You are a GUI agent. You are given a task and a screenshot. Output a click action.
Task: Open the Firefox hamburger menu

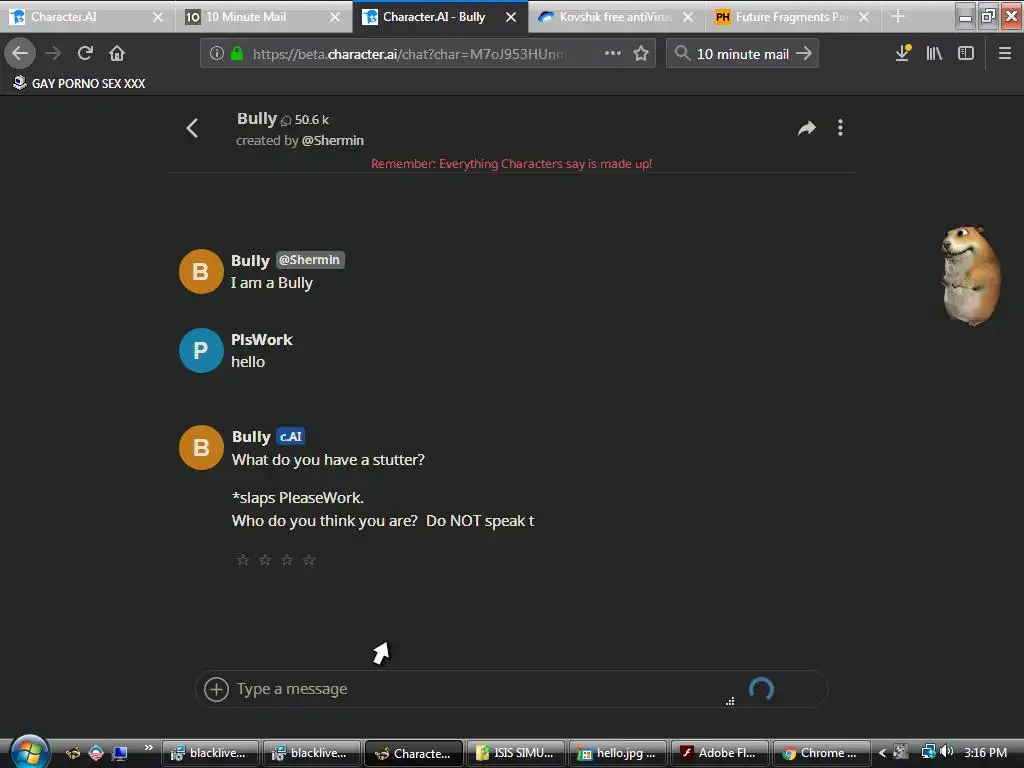[x=1005, y=53]
